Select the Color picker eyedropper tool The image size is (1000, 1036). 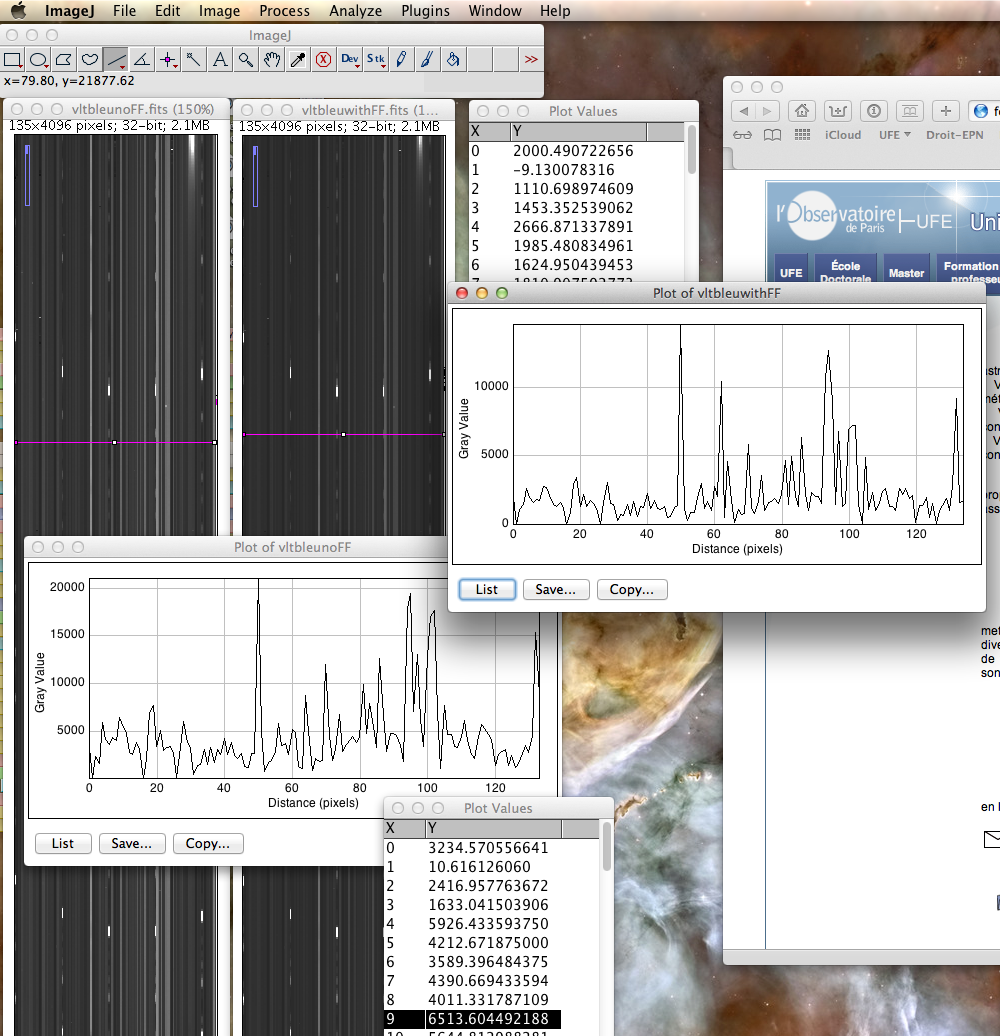coord(297,59)
